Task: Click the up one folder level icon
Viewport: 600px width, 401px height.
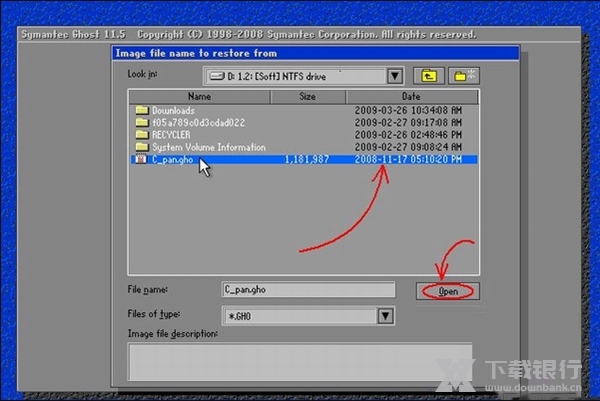Action: (x=430, y=76)
